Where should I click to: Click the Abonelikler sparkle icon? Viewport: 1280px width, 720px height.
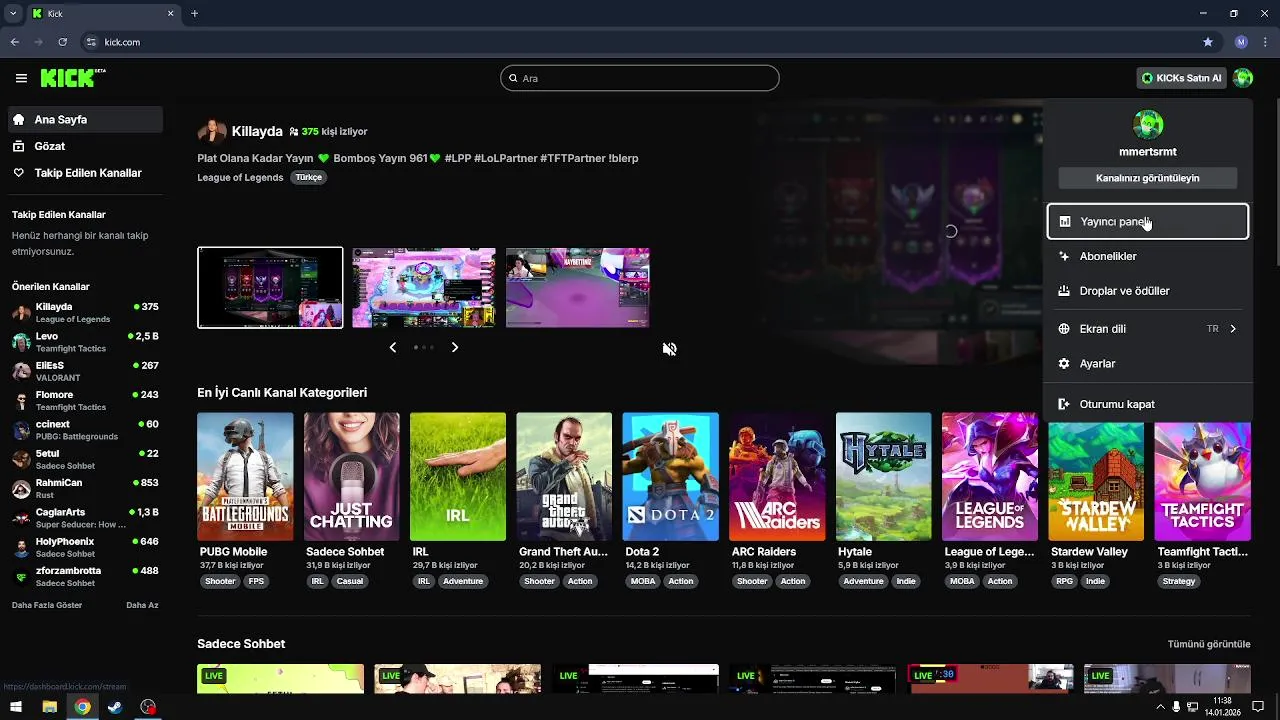click(x=1064, y=256)
